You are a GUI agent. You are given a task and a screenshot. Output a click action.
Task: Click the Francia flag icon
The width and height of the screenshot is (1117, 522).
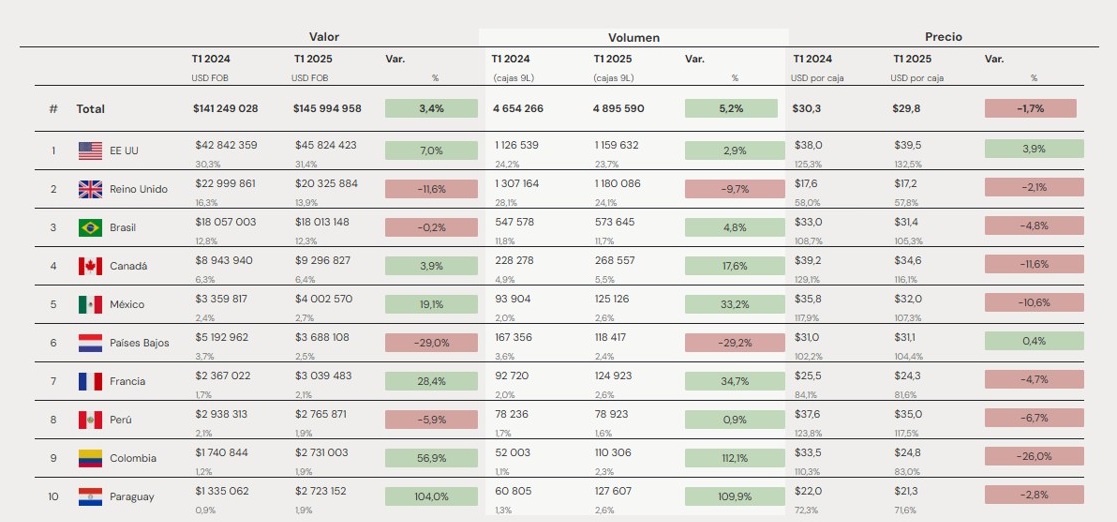click(90, 381)
